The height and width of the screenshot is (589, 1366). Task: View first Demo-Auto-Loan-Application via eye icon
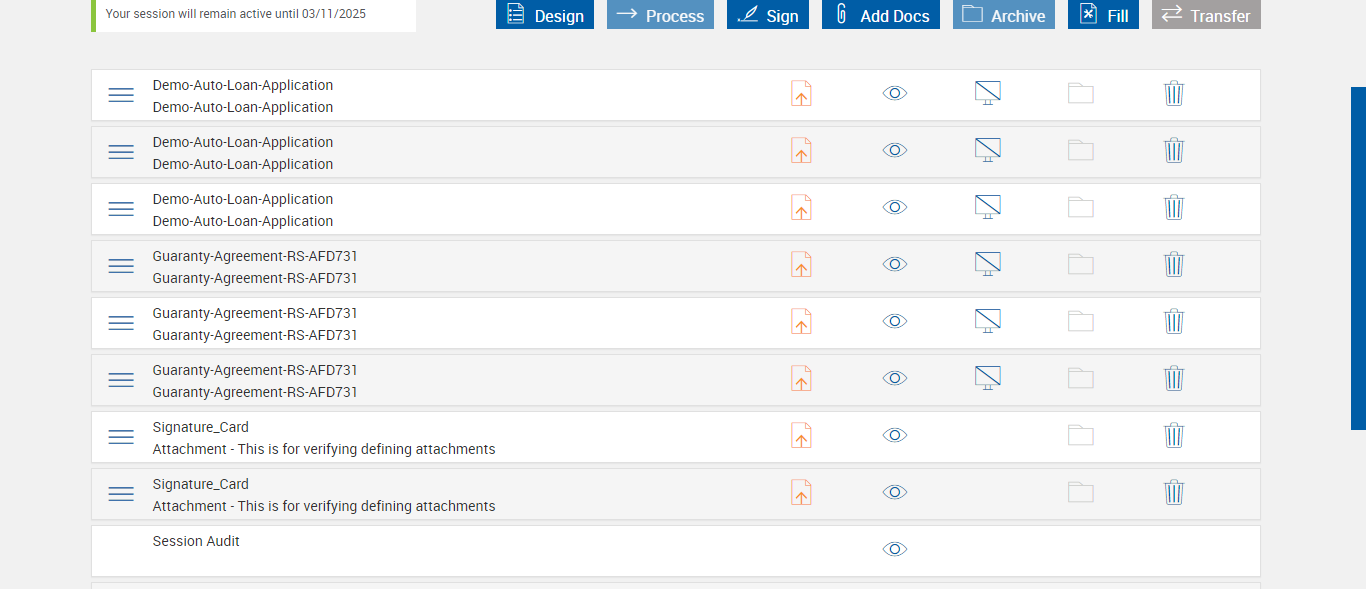(x=895, y=93)
